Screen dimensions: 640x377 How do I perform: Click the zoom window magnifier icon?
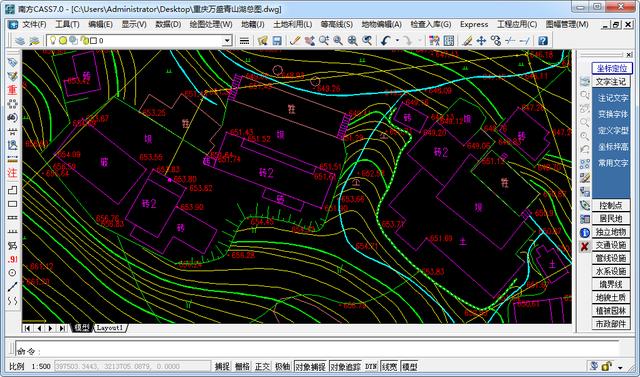pyautogui.click(x=338, y=40)
